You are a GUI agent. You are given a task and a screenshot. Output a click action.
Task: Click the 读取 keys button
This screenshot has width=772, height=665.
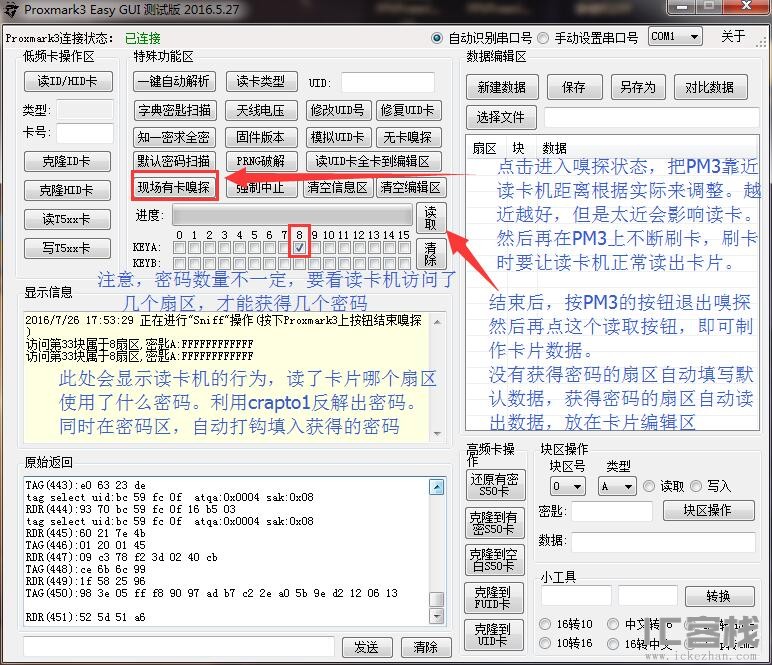tap(431, 218)
